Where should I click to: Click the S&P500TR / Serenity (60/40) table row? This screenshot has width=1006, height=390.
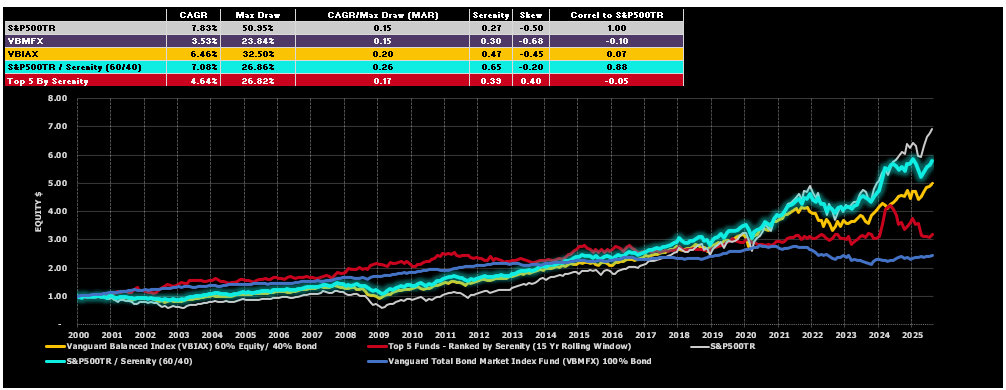[x=343, y=67]
